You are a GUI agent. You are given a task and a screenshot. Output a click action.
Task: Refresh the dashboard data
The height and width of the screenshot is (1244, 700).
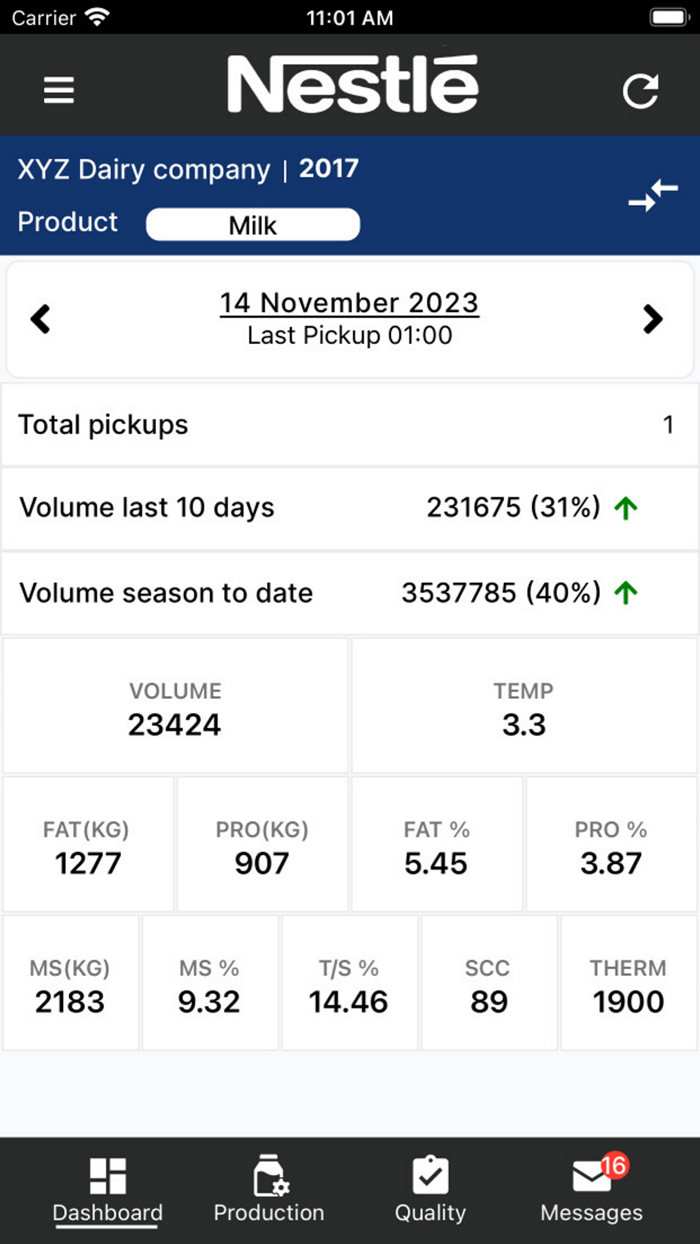click(640, 89)
